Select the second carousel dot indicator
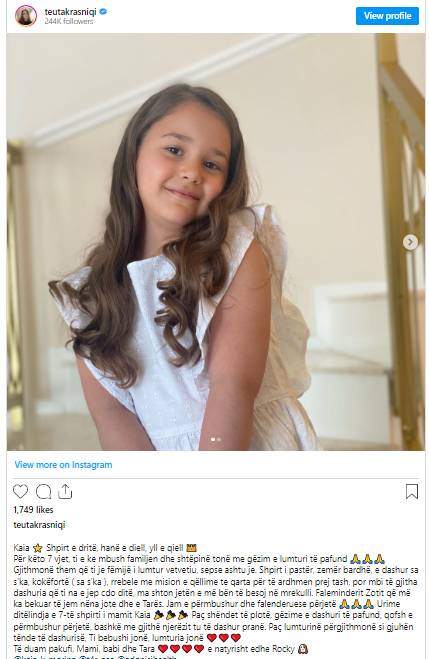The height and width of the screenshot is (659, 429). click(219, 439)
